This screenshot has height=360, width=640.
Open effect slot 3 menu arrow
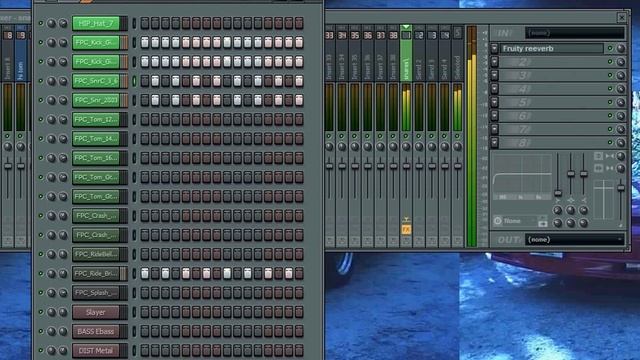[x=494, y=76]
